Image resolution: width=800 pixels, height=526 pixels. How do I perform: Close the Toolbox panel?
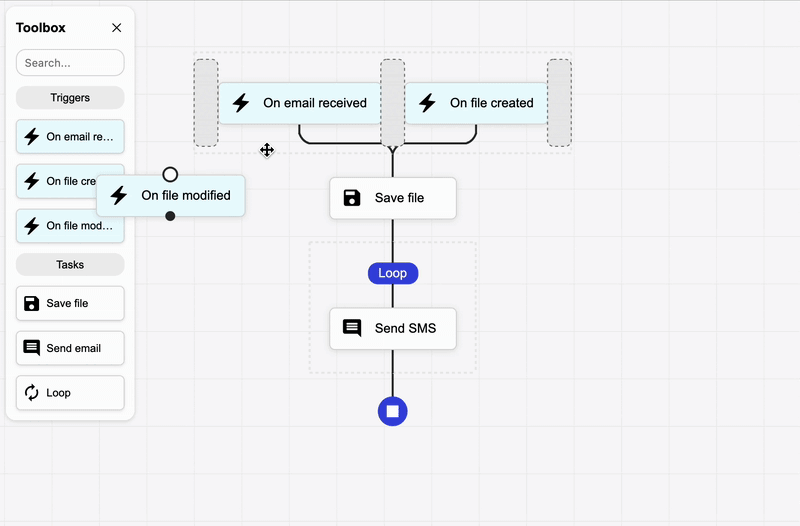point(116,28)
